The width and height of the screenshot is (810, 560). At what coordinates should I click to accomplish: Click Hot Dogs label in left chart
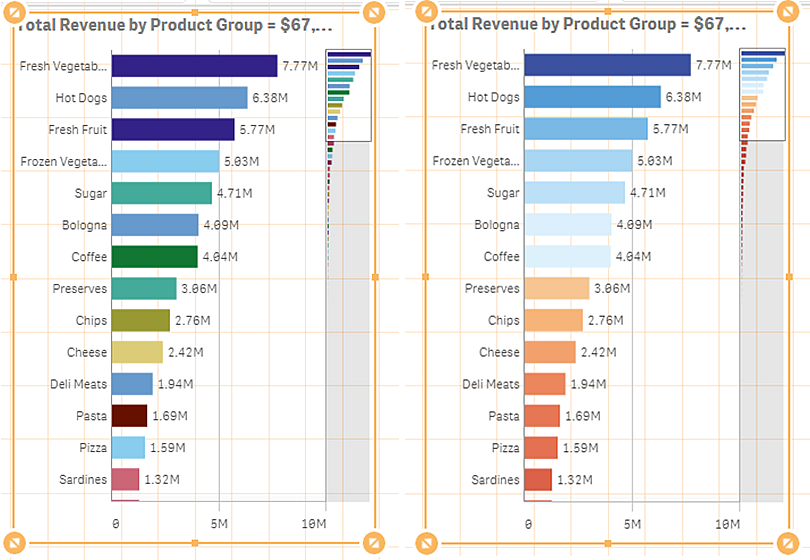tap(81, 98)
